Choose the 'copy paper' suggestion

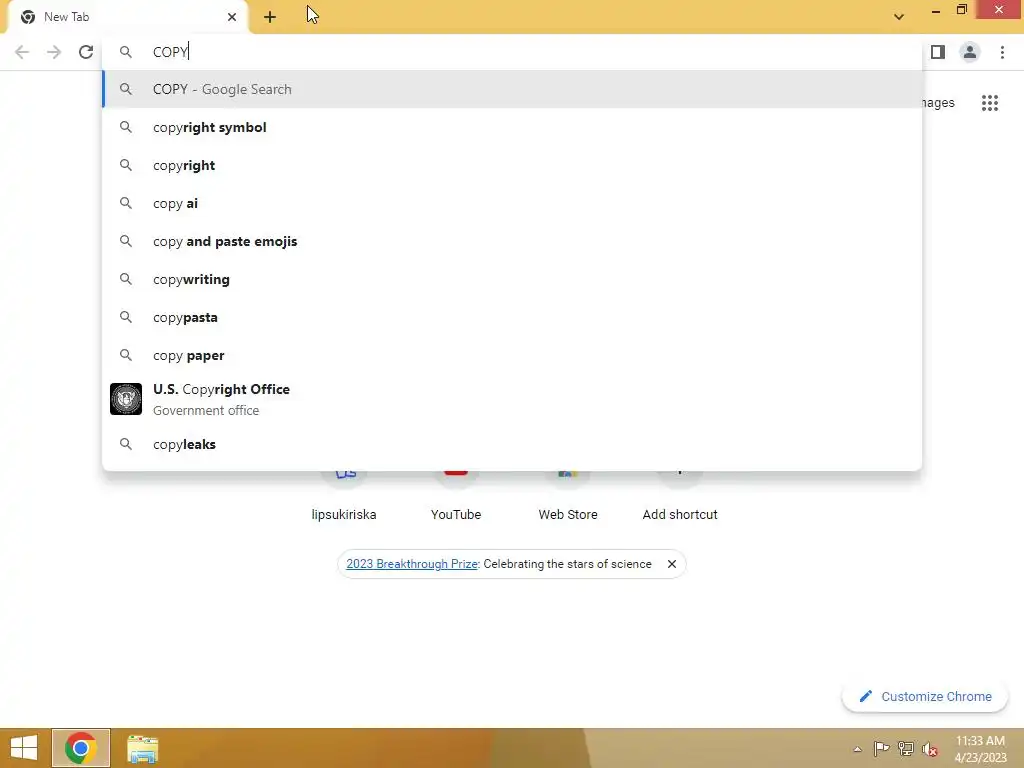(x=512, y=355)
